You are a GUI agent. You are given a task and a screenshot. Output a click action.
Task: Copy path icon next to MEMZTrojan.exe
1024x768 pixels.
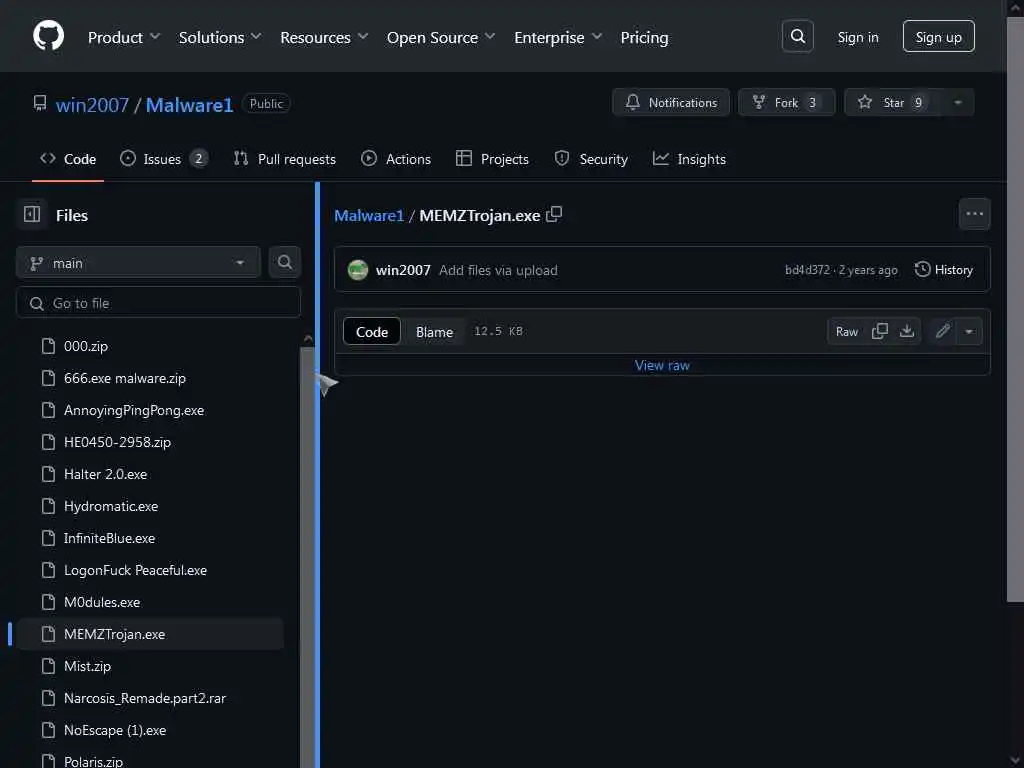(x=554, y=214)
